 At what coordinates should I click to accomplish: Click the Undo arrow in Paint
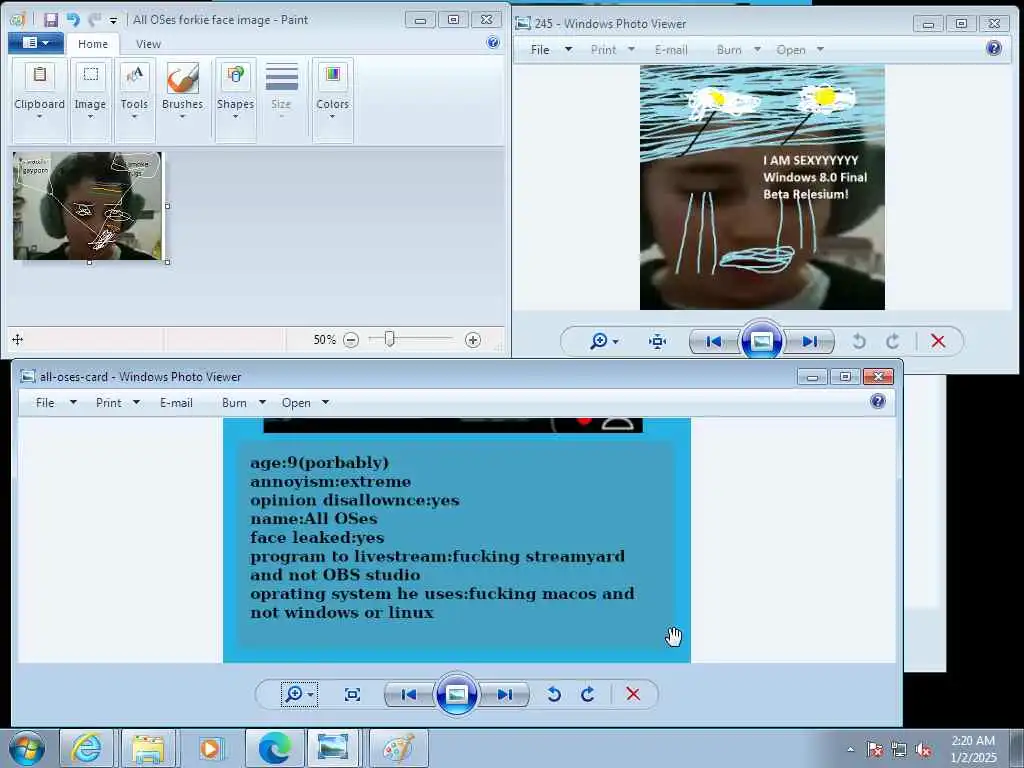pyautogui.click(x=72, y=20)
